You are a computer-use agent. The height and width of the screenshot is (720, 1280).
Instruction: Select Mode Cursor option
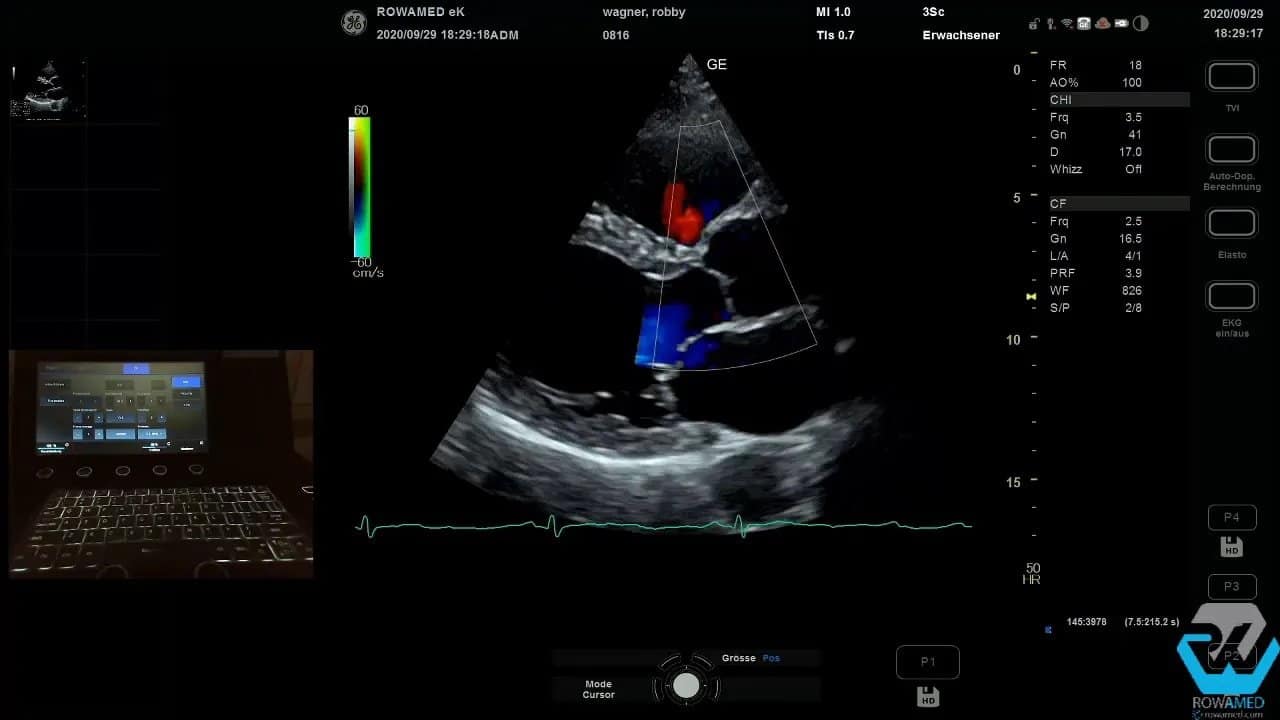pos(597,688)
